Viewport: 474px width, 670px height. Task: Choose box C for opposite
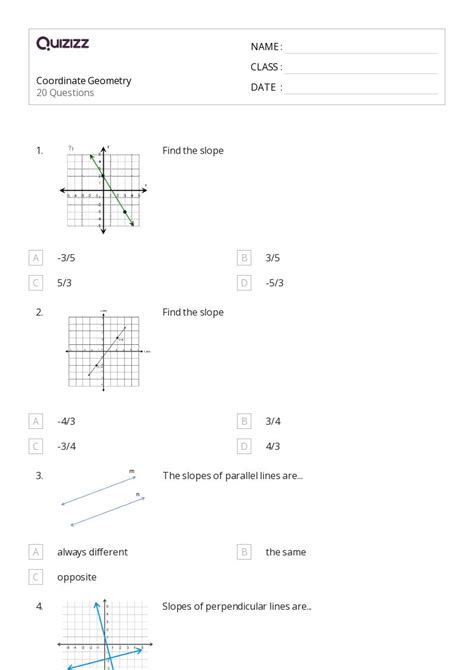click(x=35, y=577)
